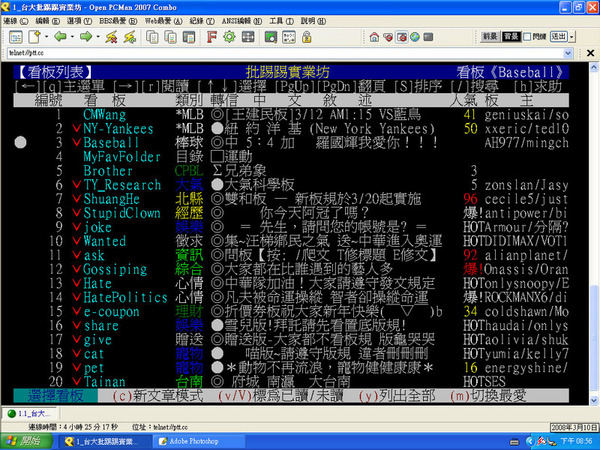Screen dimensions: 600x450
Task: Click the terminal scrollbar up arrow
Action: 594,67
